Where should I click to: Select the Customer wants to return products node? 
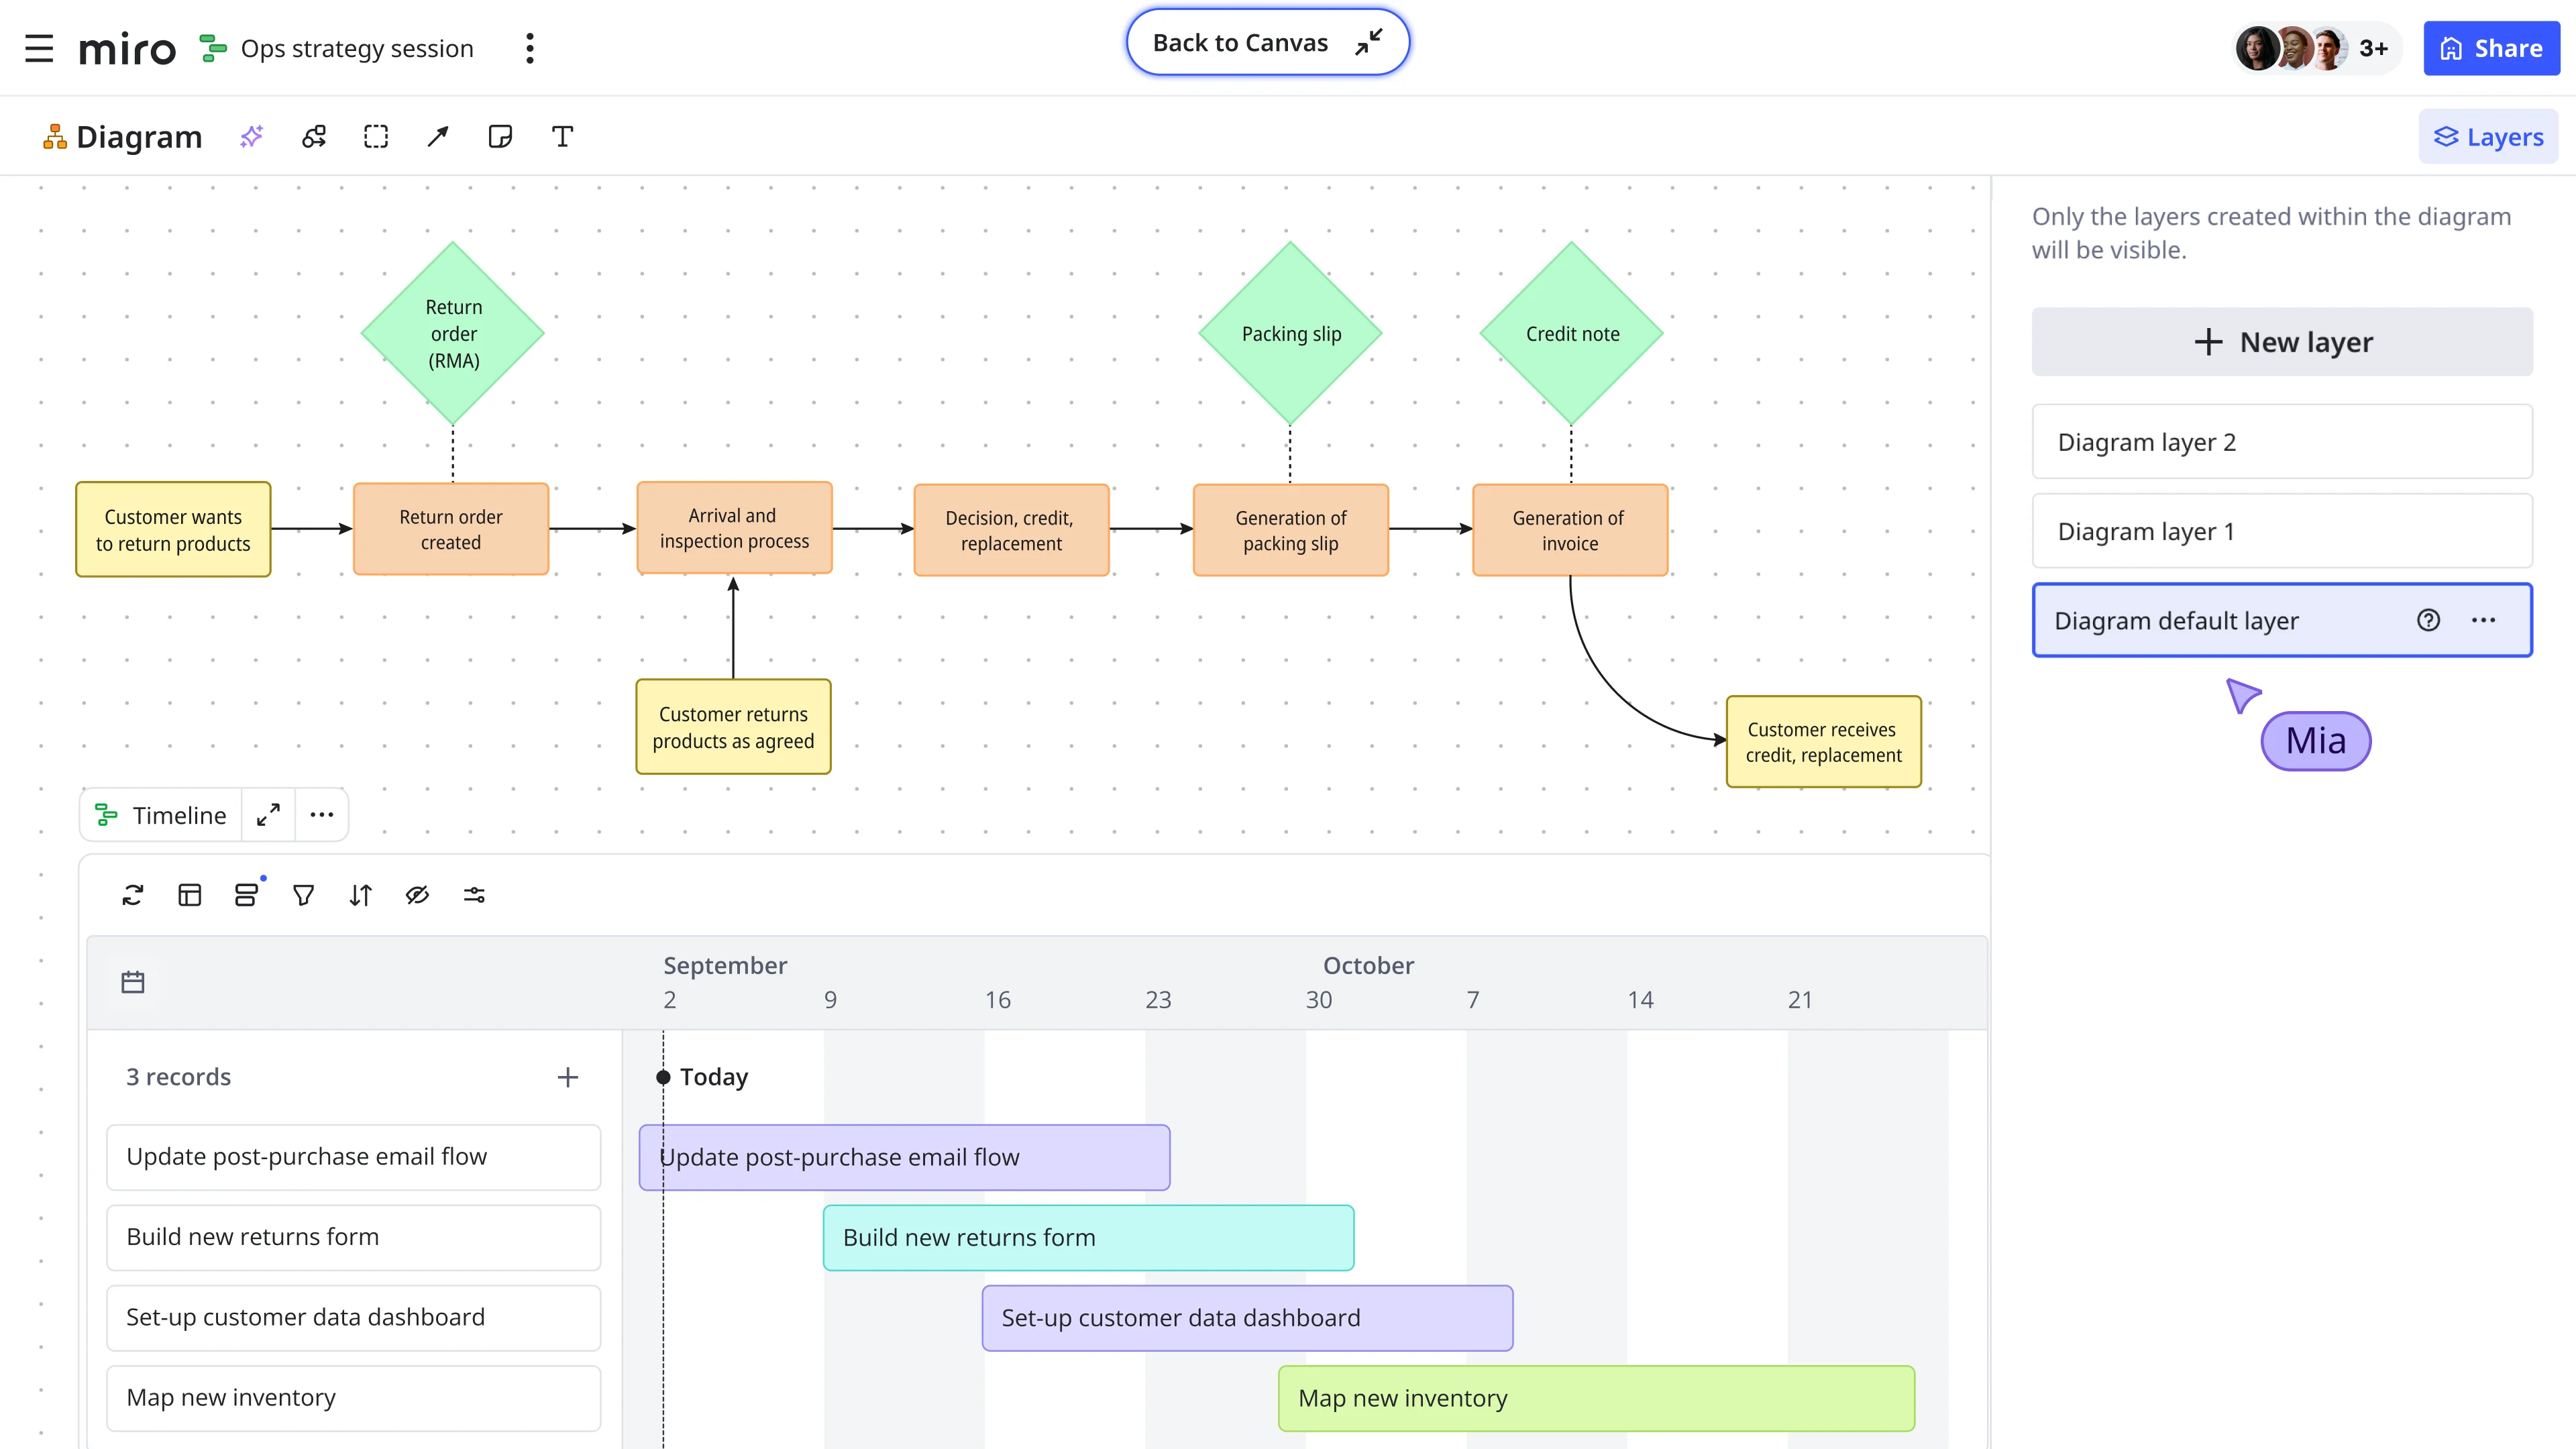[173, 530]
